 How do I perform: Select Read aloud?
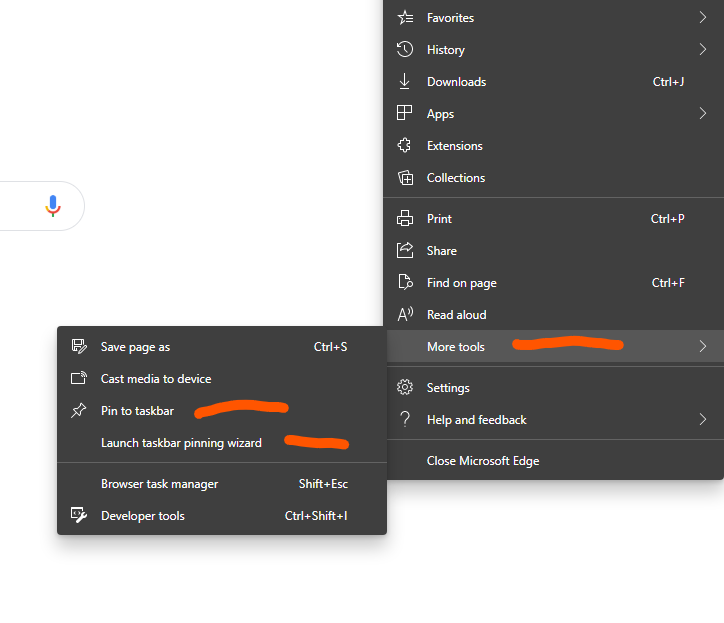(553, 315)
